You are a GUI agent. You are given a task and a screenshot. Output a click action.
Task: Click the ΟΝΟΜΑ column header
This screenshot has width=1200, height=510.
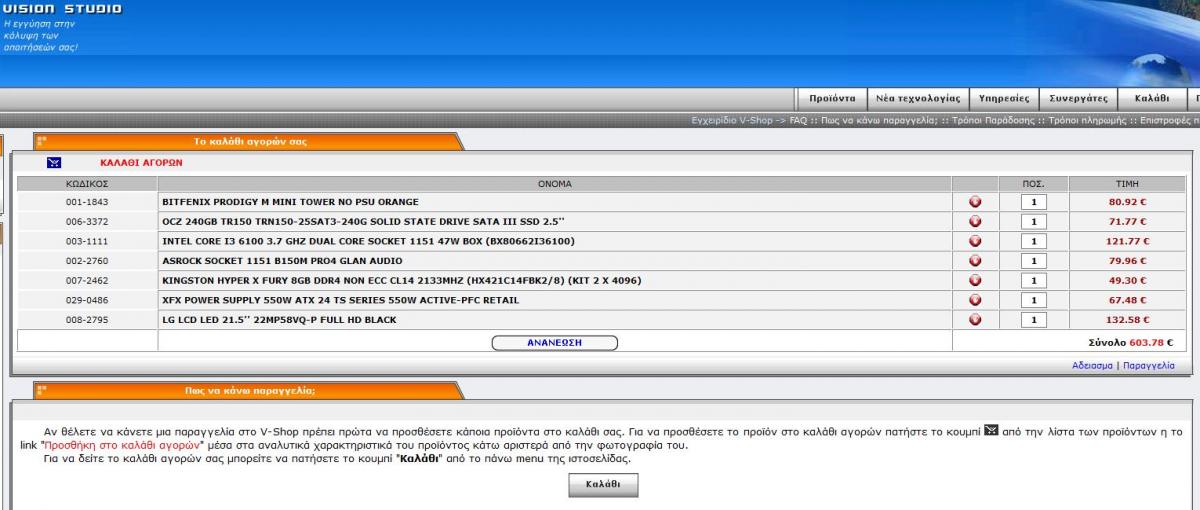click(x=555, y=184)
